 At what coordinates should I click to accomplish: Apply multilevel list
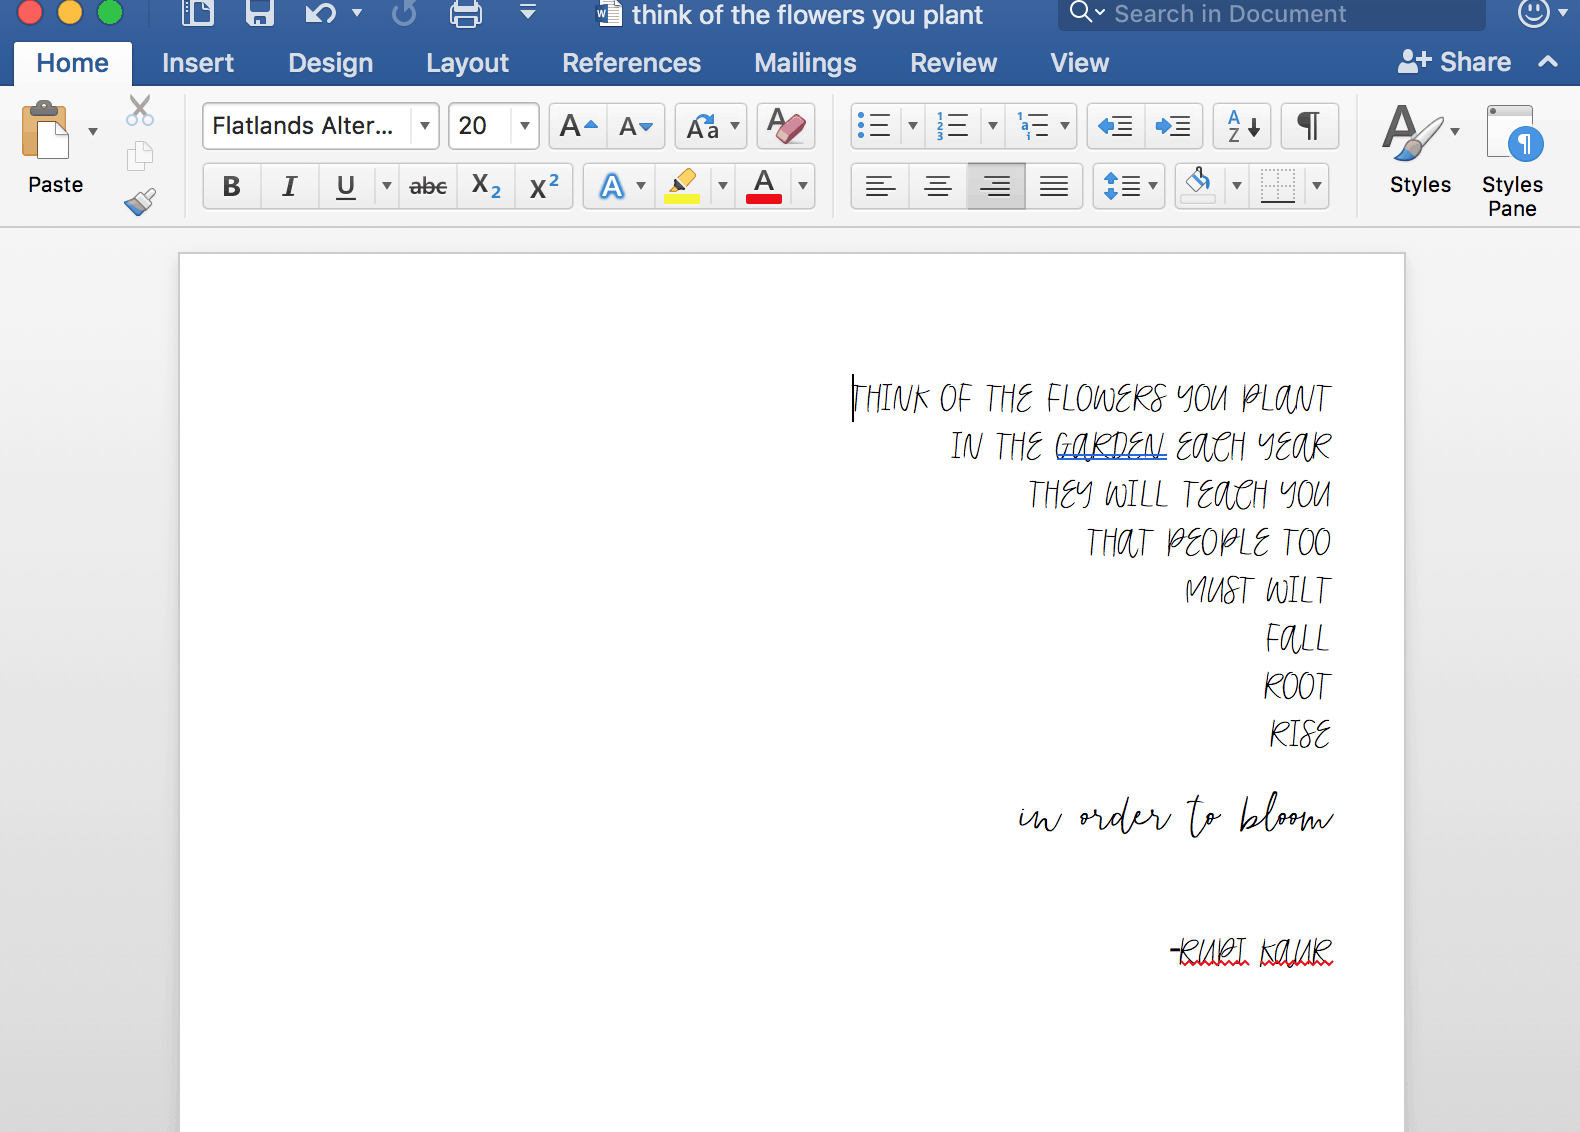point(1032,126)
